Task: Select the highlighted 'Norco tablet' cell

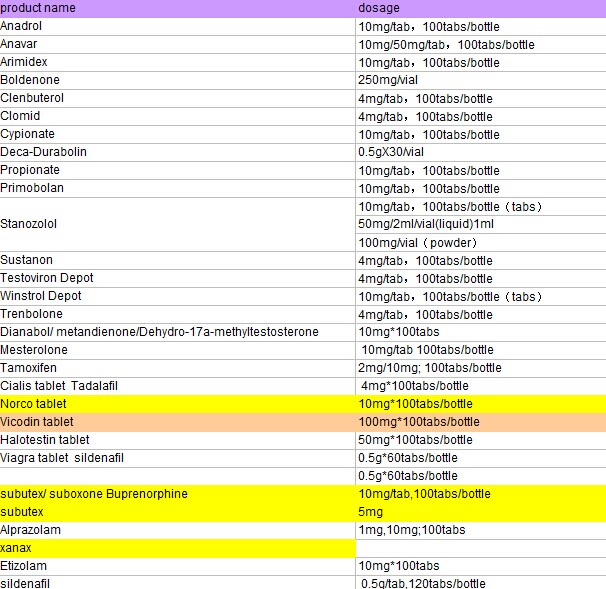Action: click(x=177, y=404)
